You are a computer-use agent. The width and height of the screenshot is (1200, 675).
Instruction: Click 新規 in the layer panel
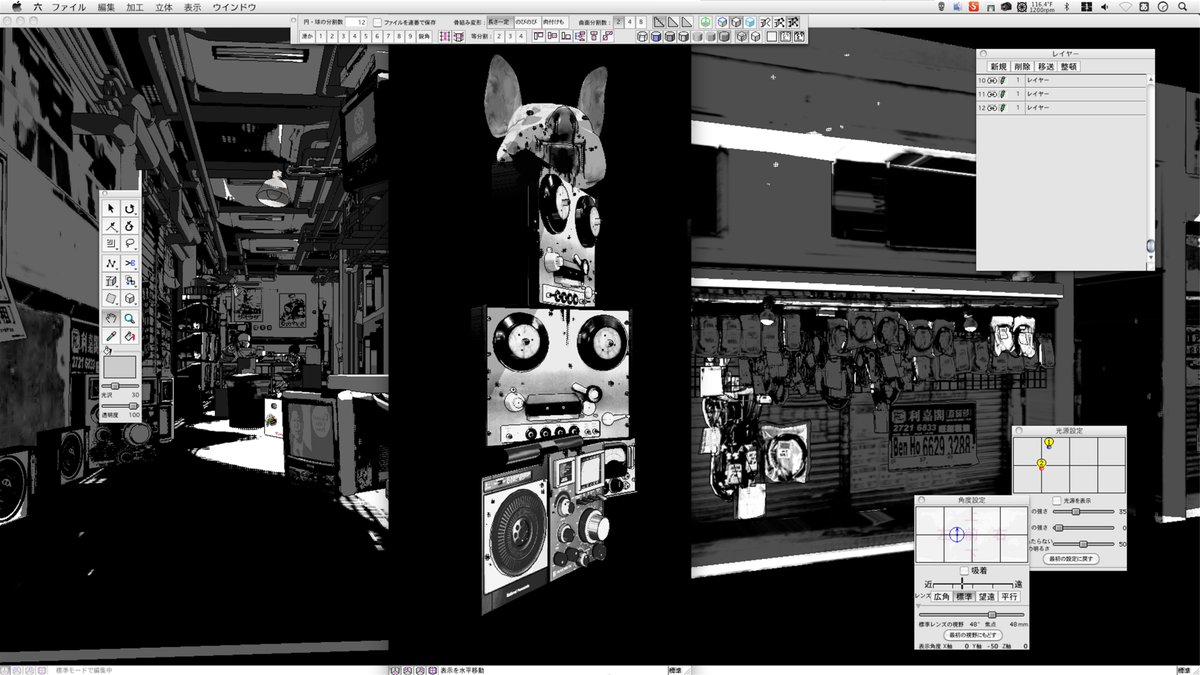pyautogui.click(x=999, y=66)
